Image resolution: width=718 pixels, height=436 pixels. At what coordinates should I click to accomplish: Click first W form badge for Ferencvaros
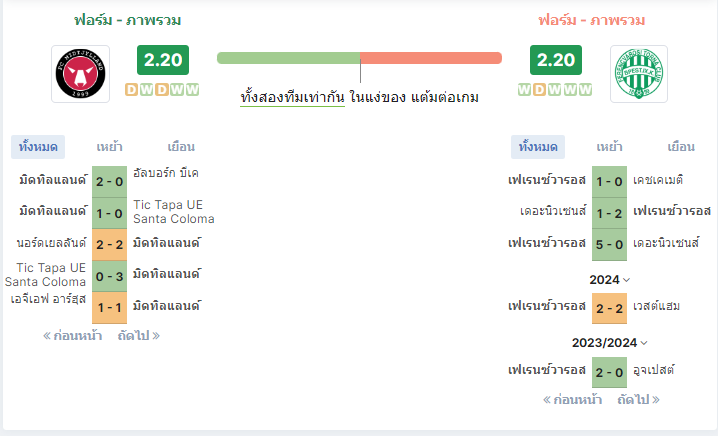tap(524, 89)
